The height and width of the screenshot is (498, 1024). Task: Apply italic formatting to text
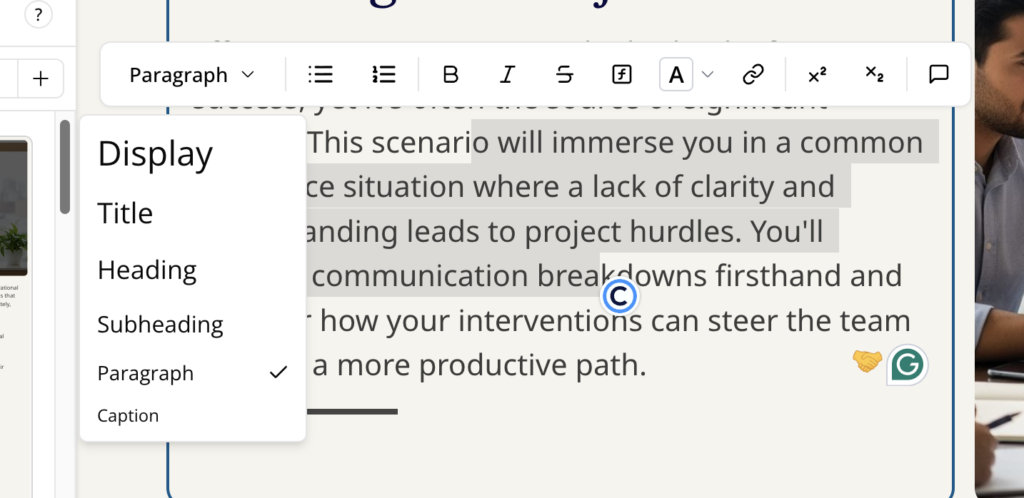click(x=508, y=74)
